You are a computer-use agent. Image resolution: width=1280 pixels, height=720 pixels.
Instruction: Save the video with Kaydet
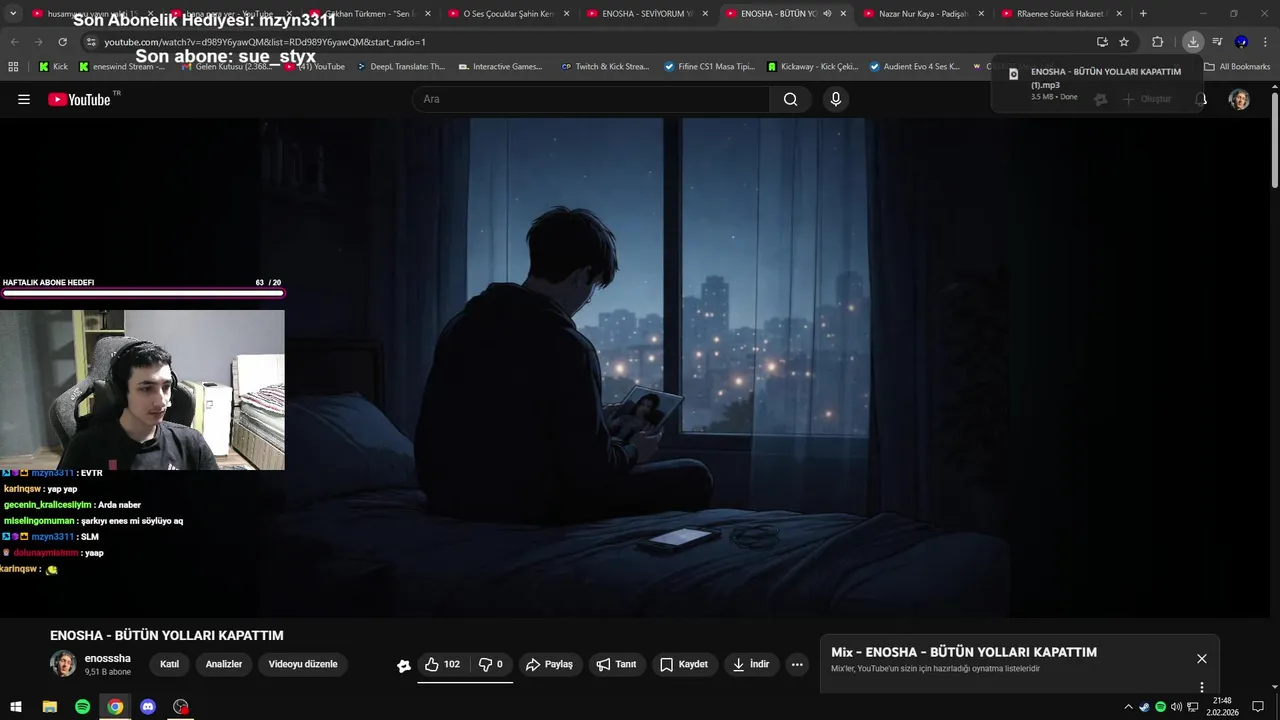(683, 664)
